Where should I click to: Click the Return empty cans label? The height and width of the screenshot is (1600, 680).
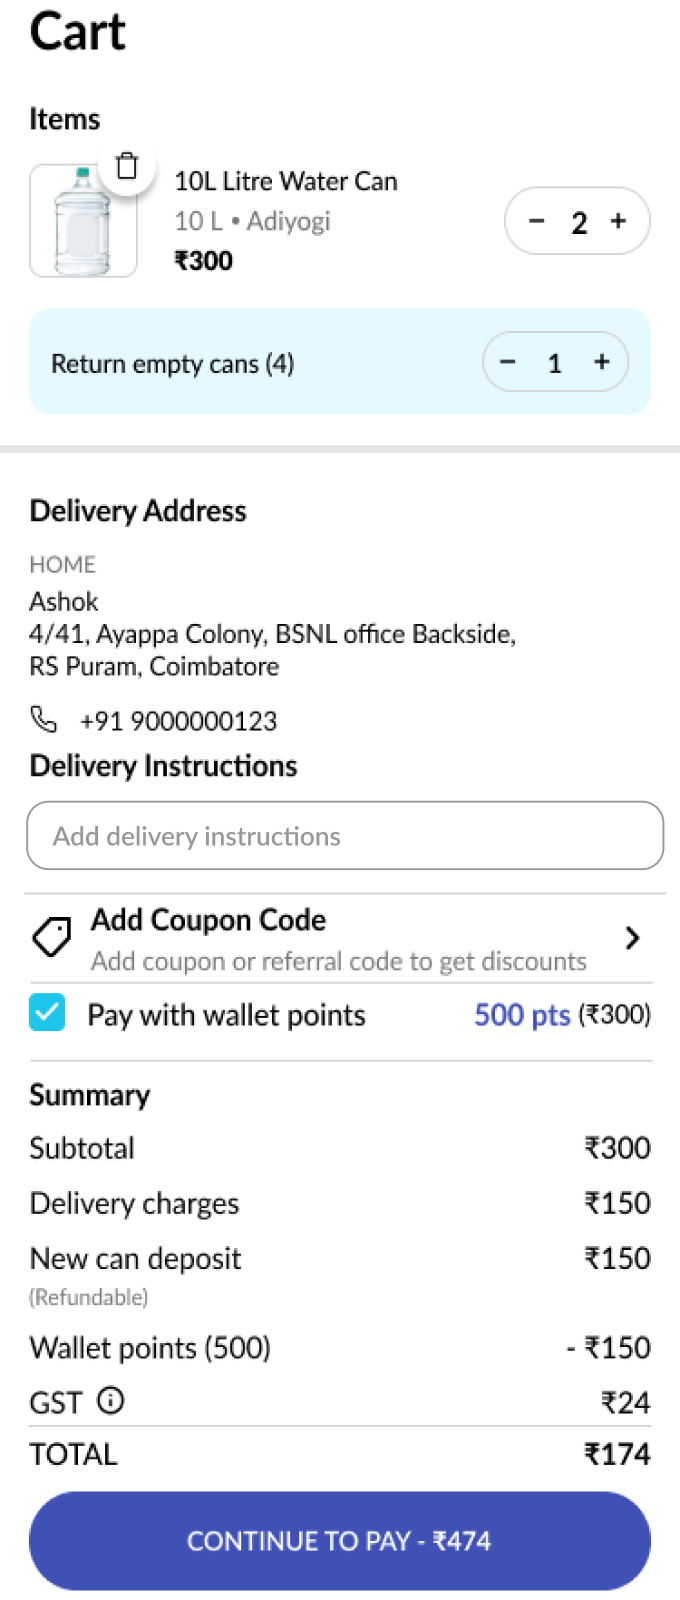173,364
